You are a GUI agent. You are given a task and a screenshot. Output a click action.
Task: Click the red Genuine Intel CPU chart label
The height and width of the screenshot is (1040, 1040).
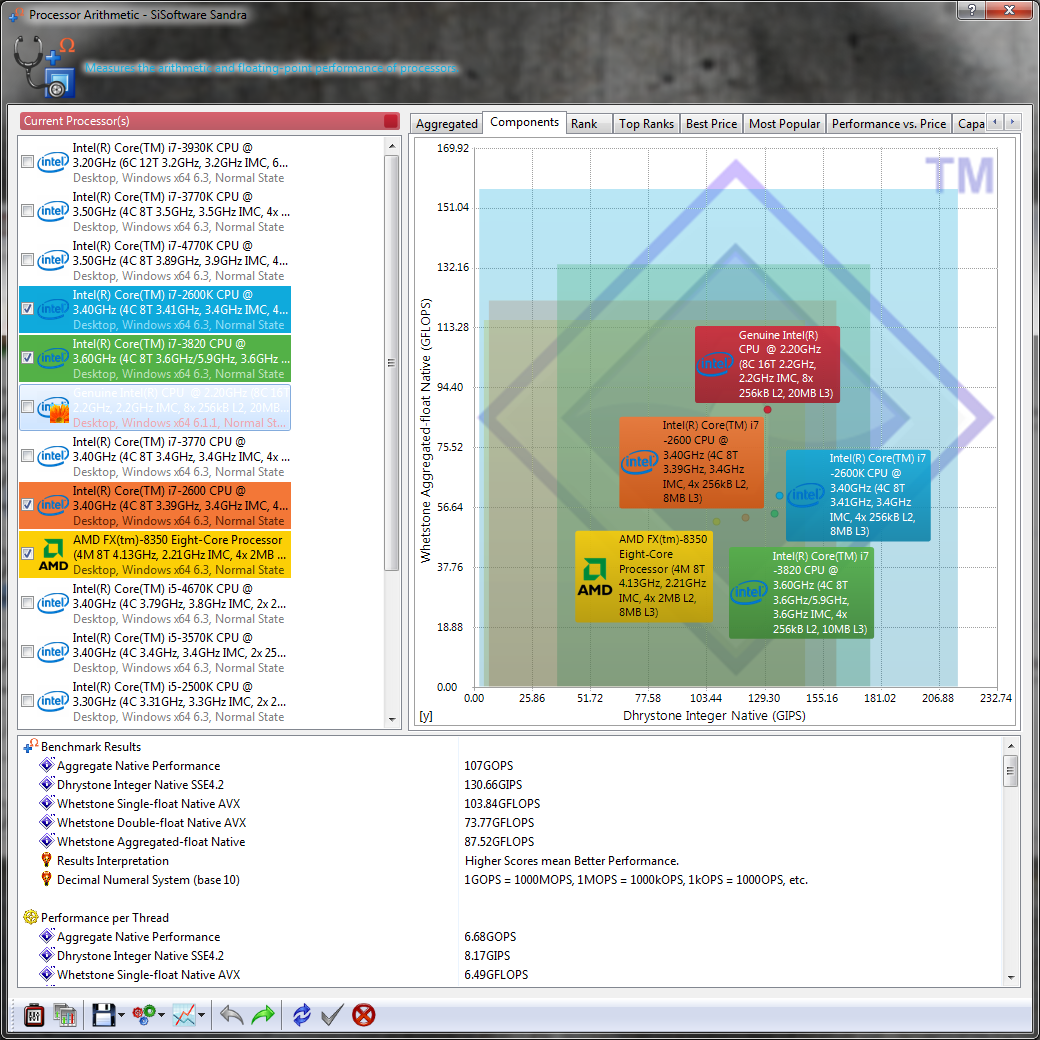767,364
